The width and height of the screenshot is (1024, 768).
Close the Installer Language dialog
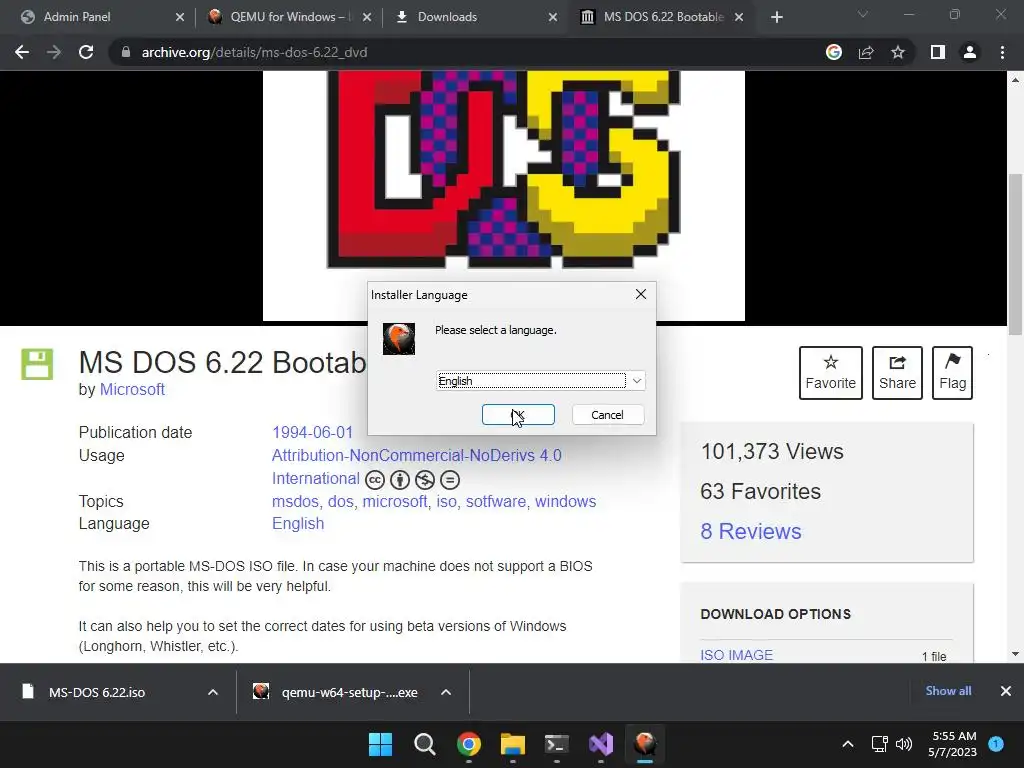(x=641, y=295)
